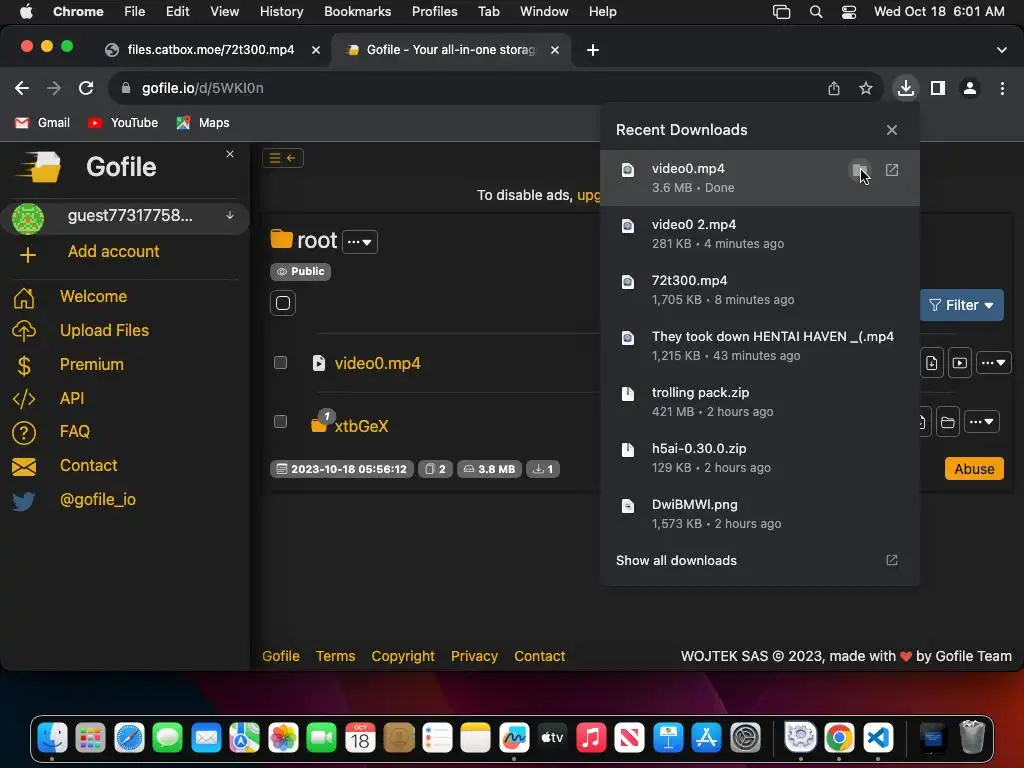Click download icon on video0.mp4 row

(931, 363)
